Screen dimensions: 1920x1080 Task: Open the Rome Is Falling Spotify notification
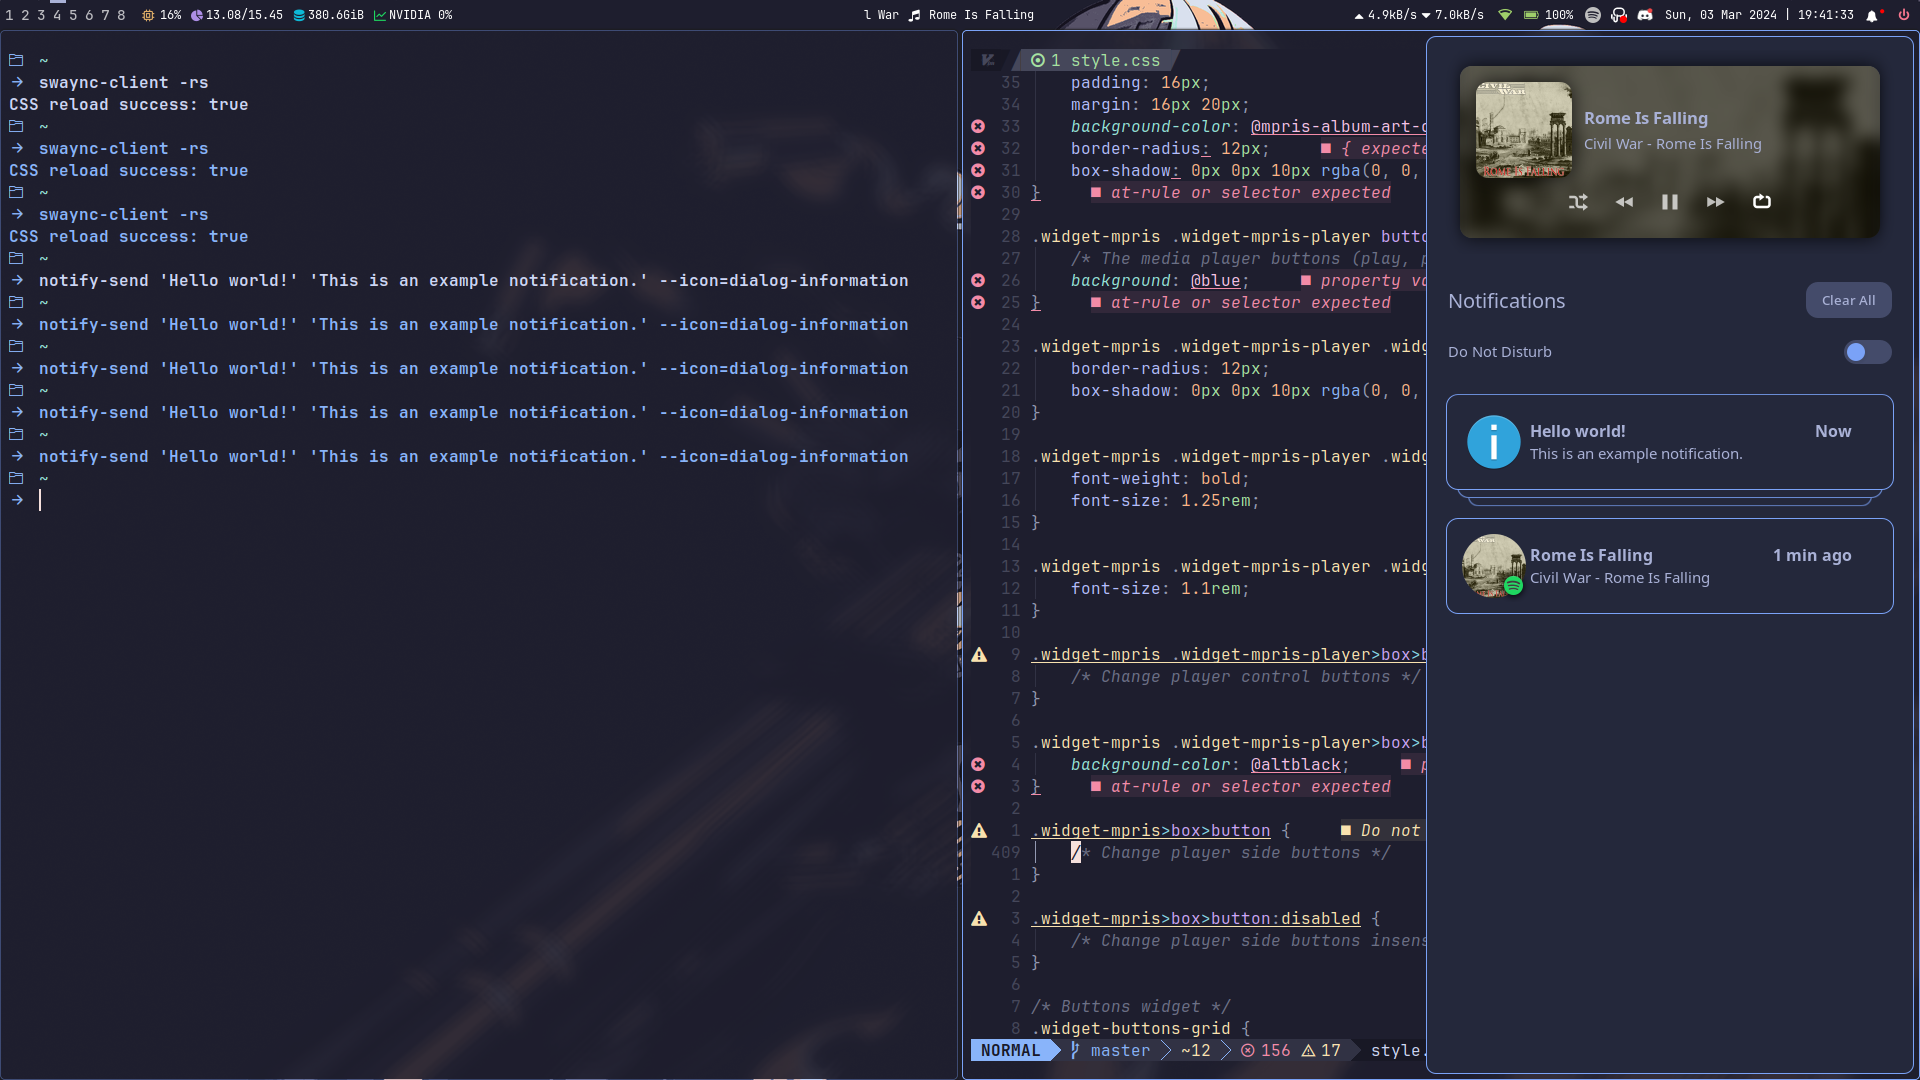click(x=1669, y=566)
